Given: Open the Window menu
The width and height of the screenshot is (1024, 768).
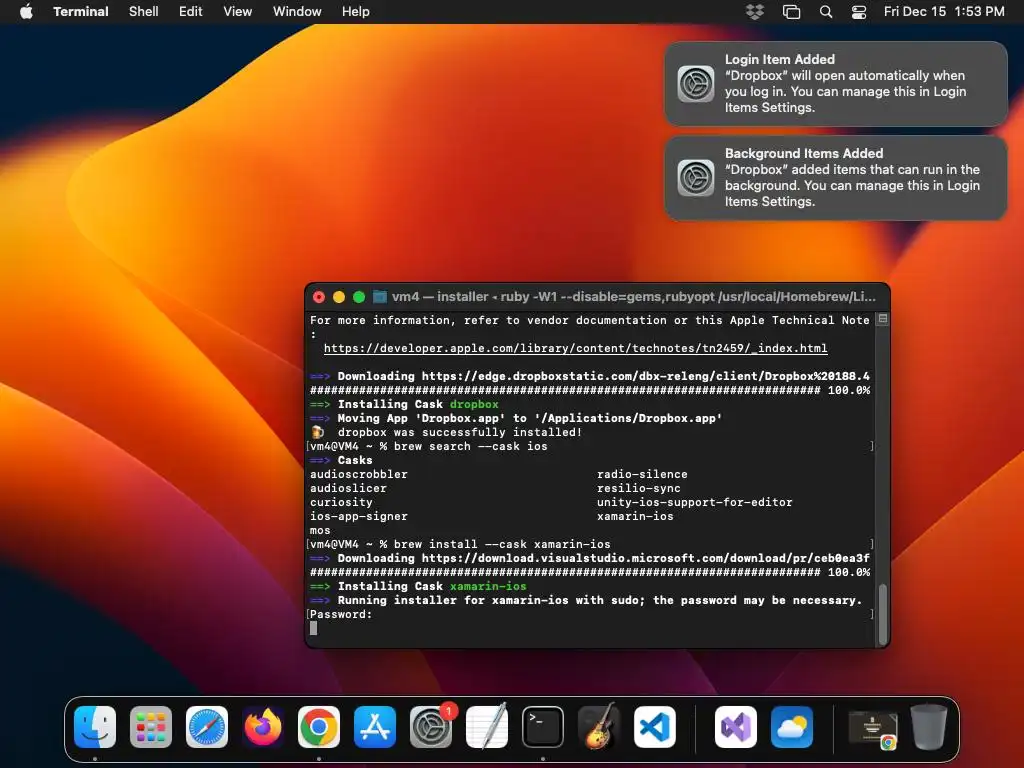Looking at the screenshot, I should pos(297,11).
